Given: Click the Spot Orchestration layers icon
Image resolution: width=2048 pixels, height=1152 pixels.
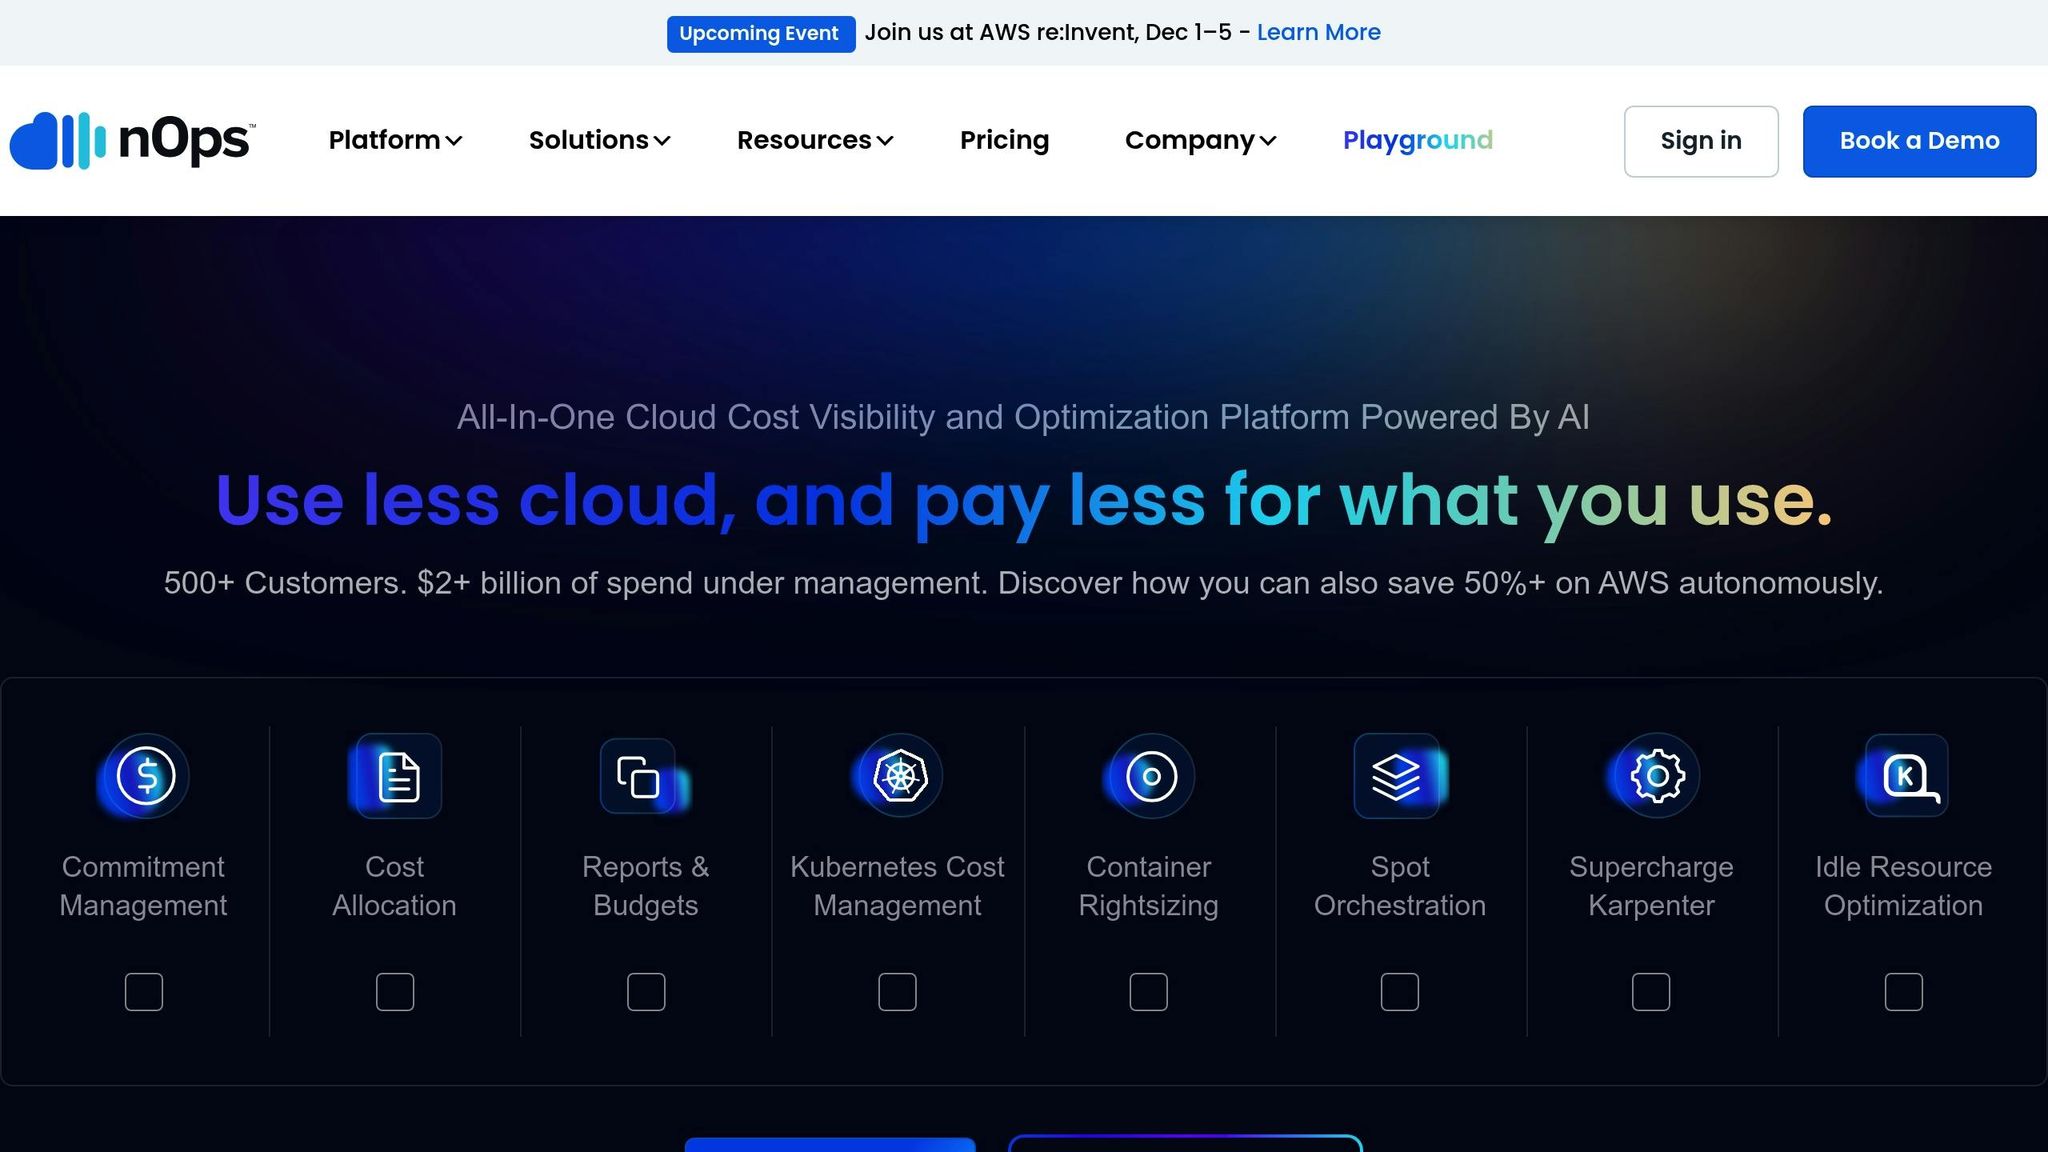Looking at the screenshot, I should (1397, 776).
